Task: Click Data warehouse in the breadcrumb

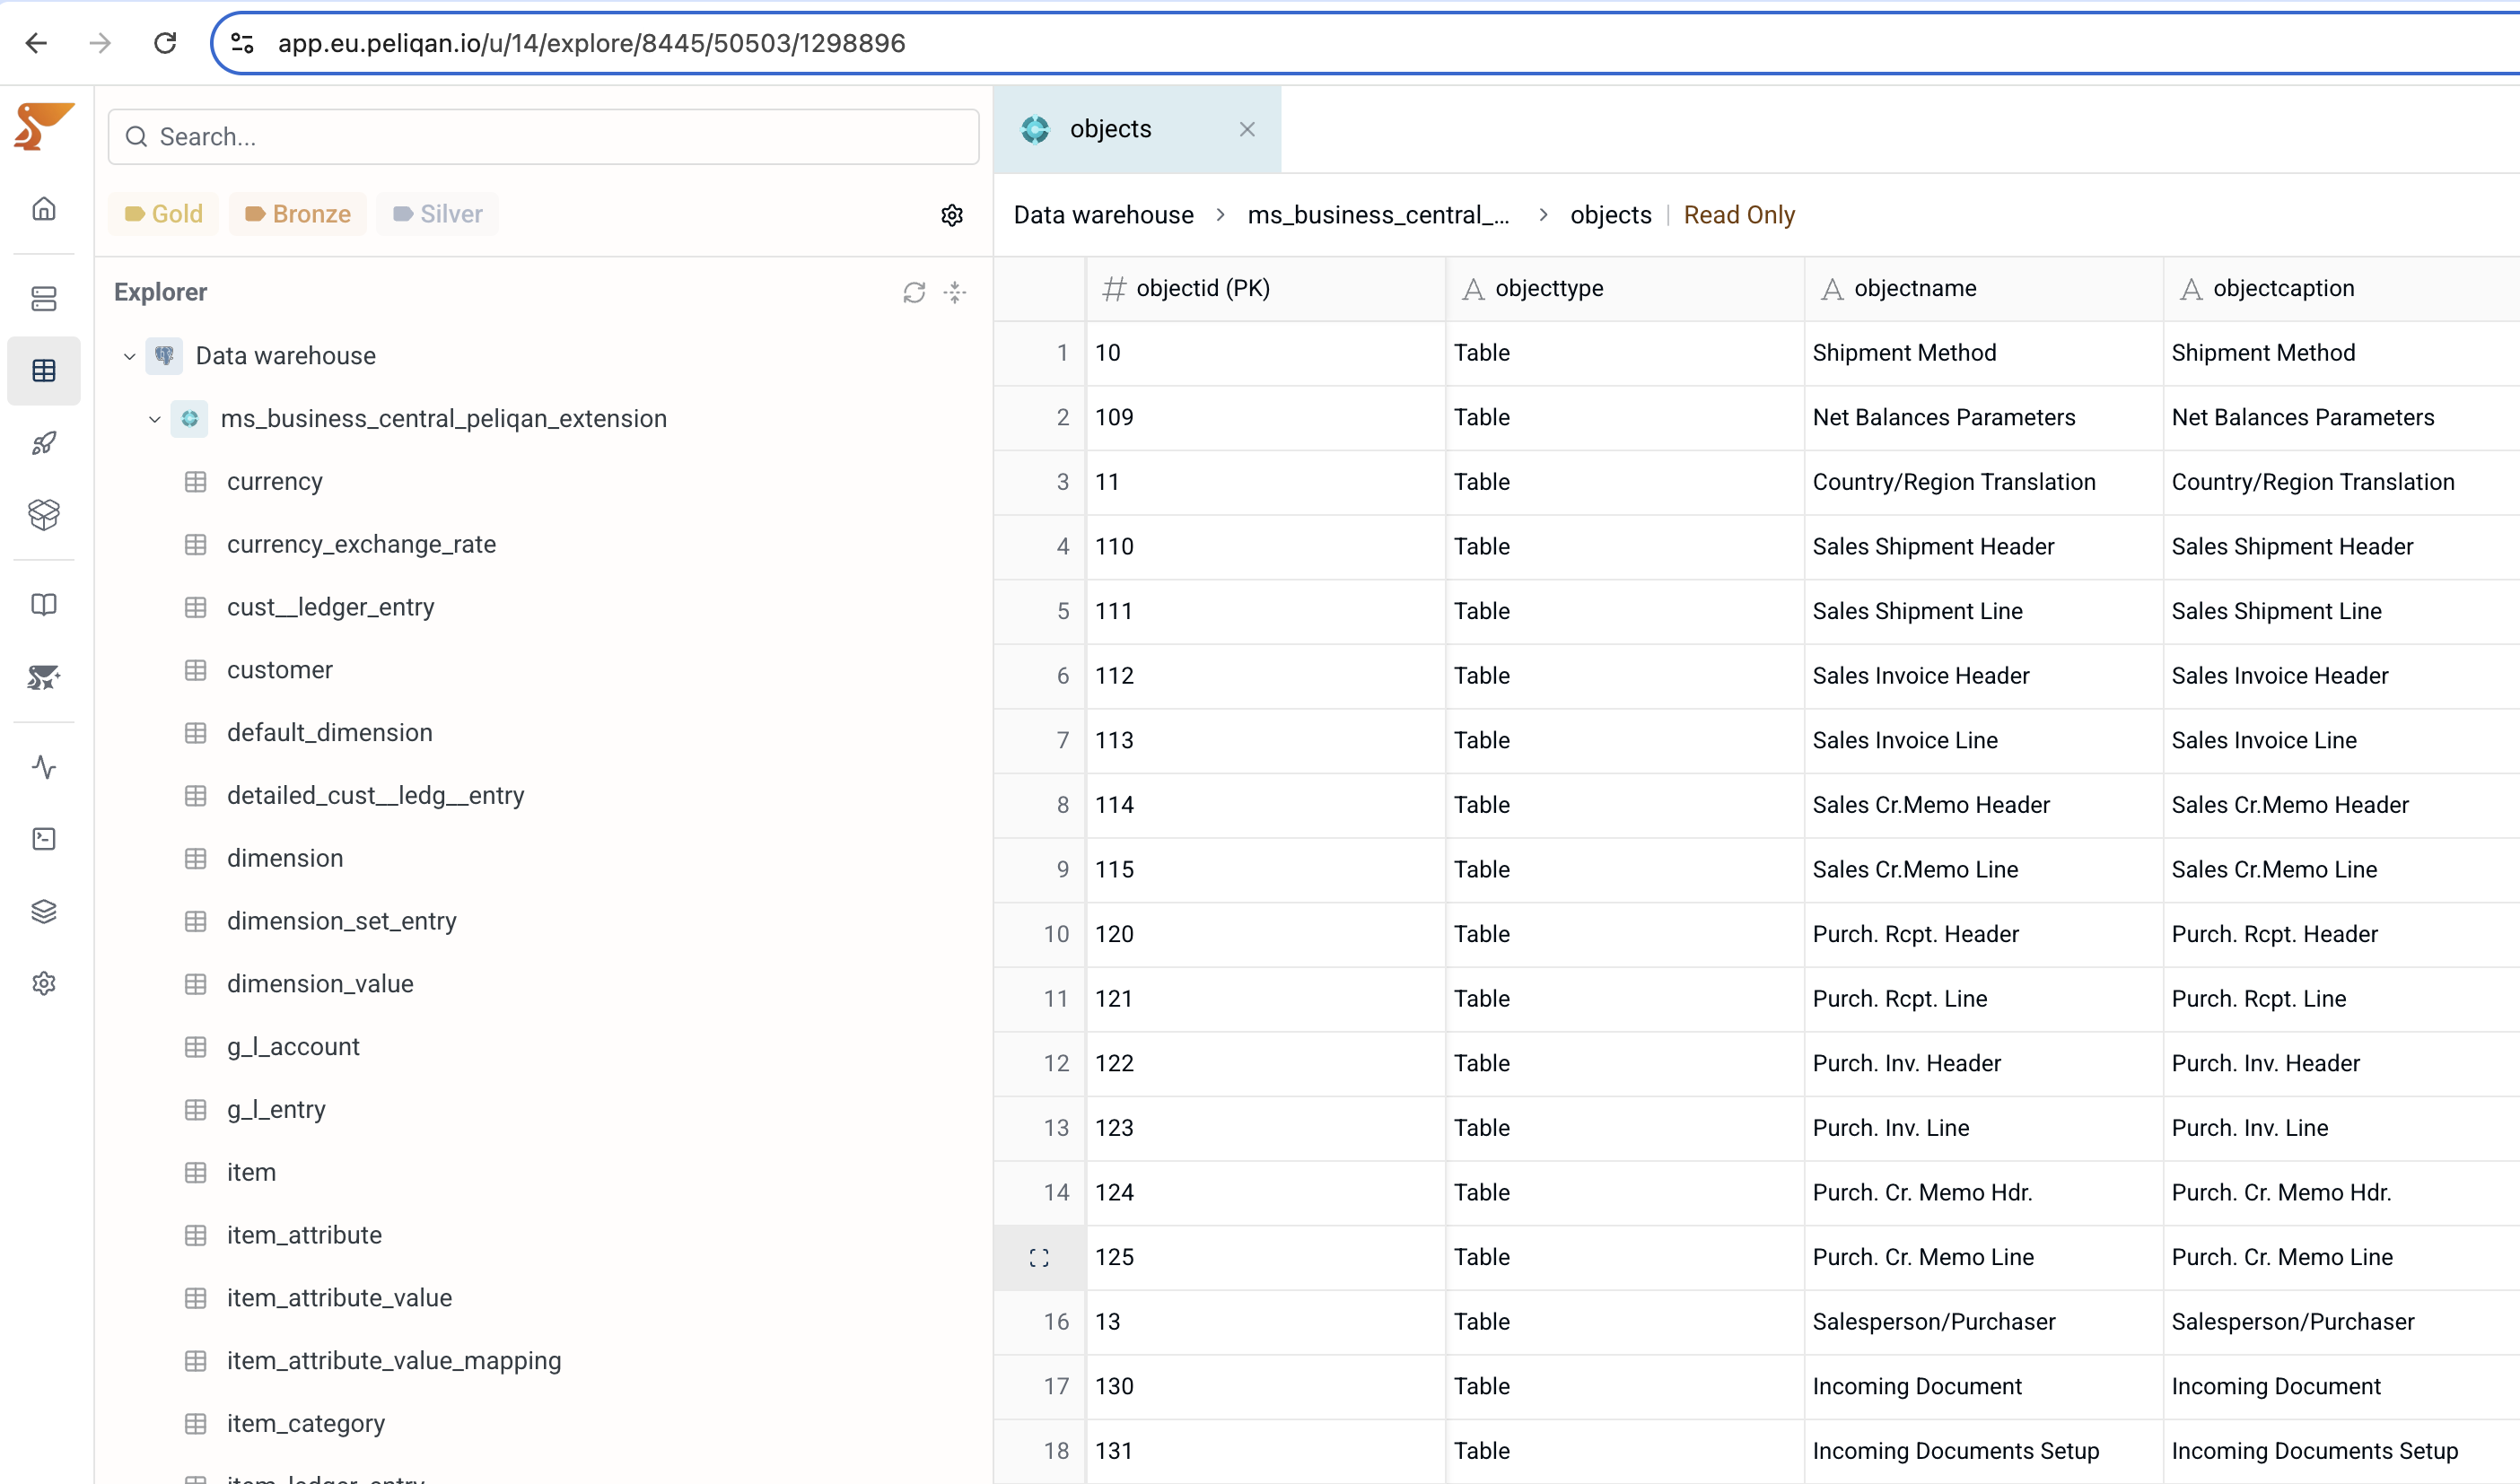Action: (1104, 215)
